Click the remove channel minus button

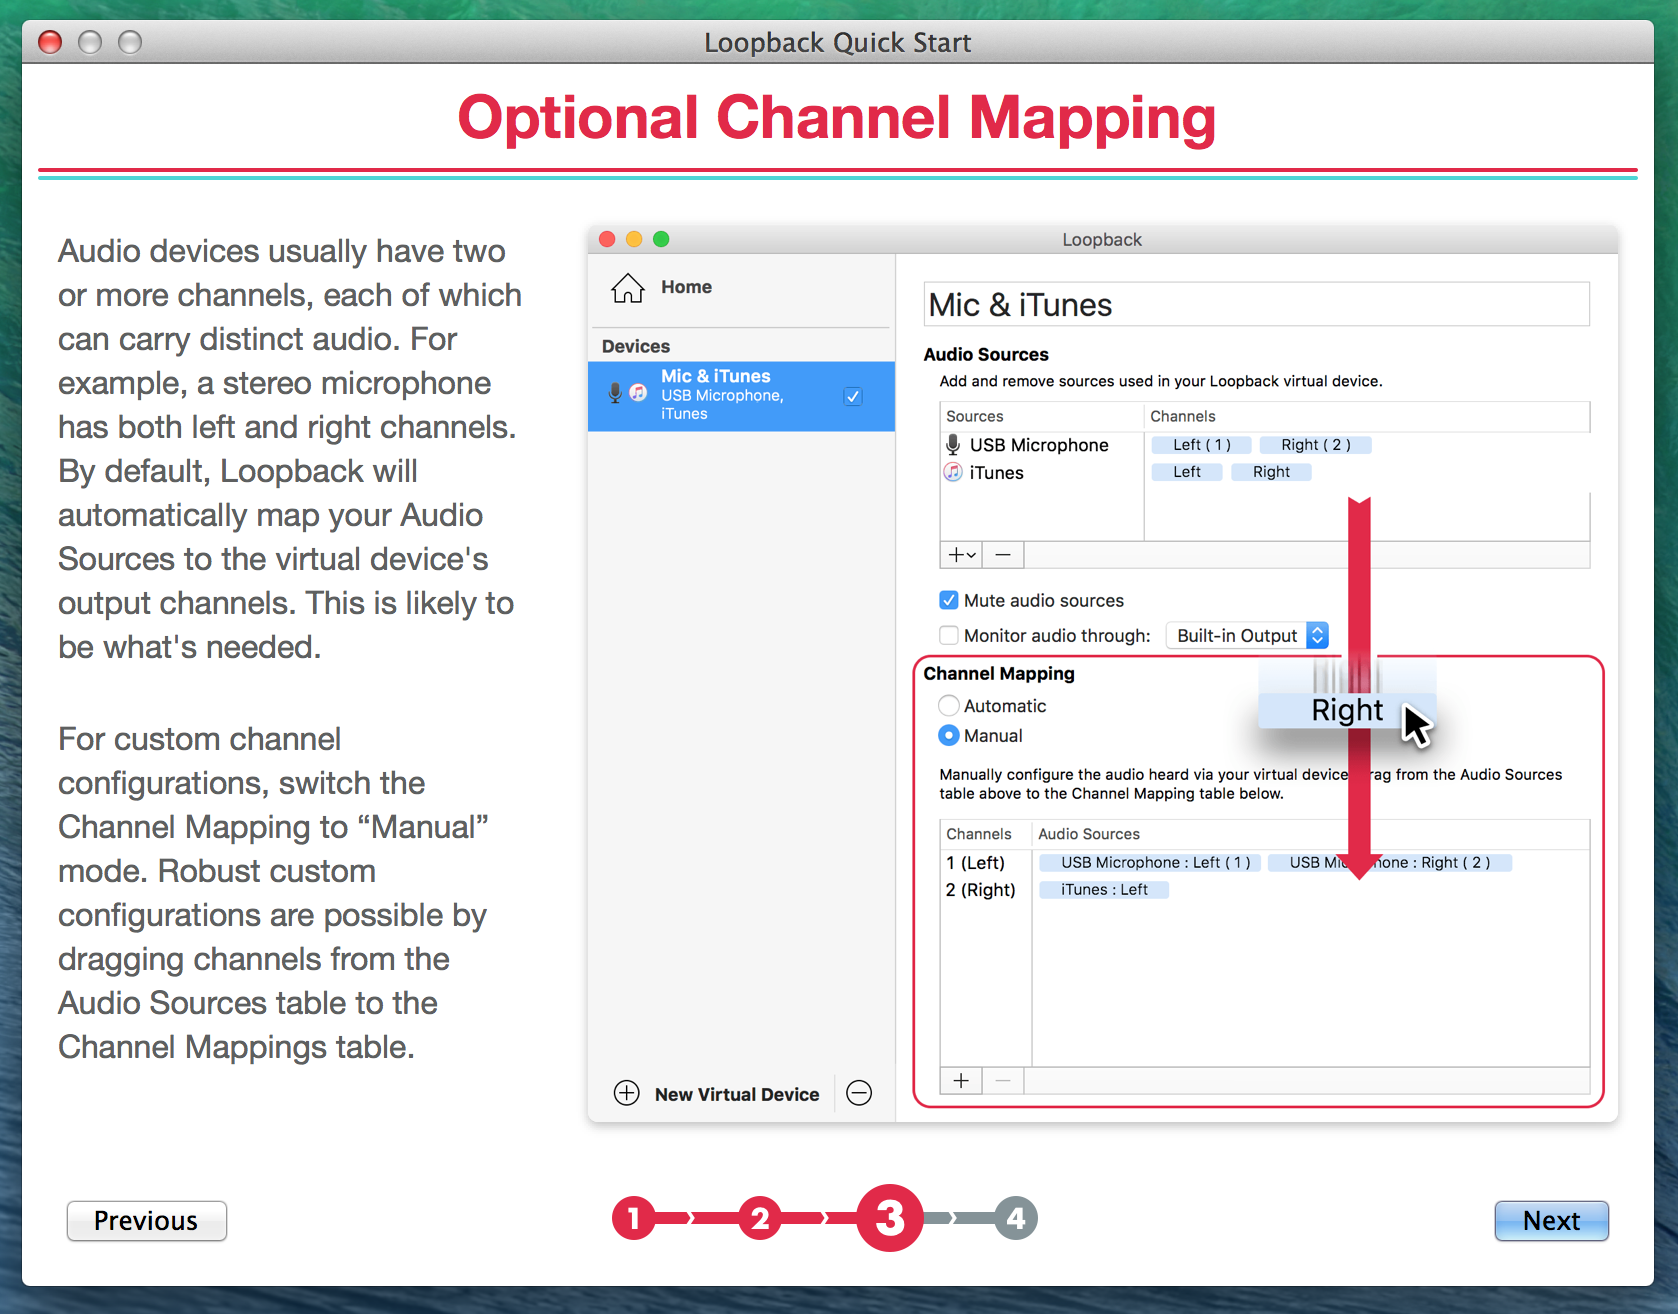(1003, 1080)
